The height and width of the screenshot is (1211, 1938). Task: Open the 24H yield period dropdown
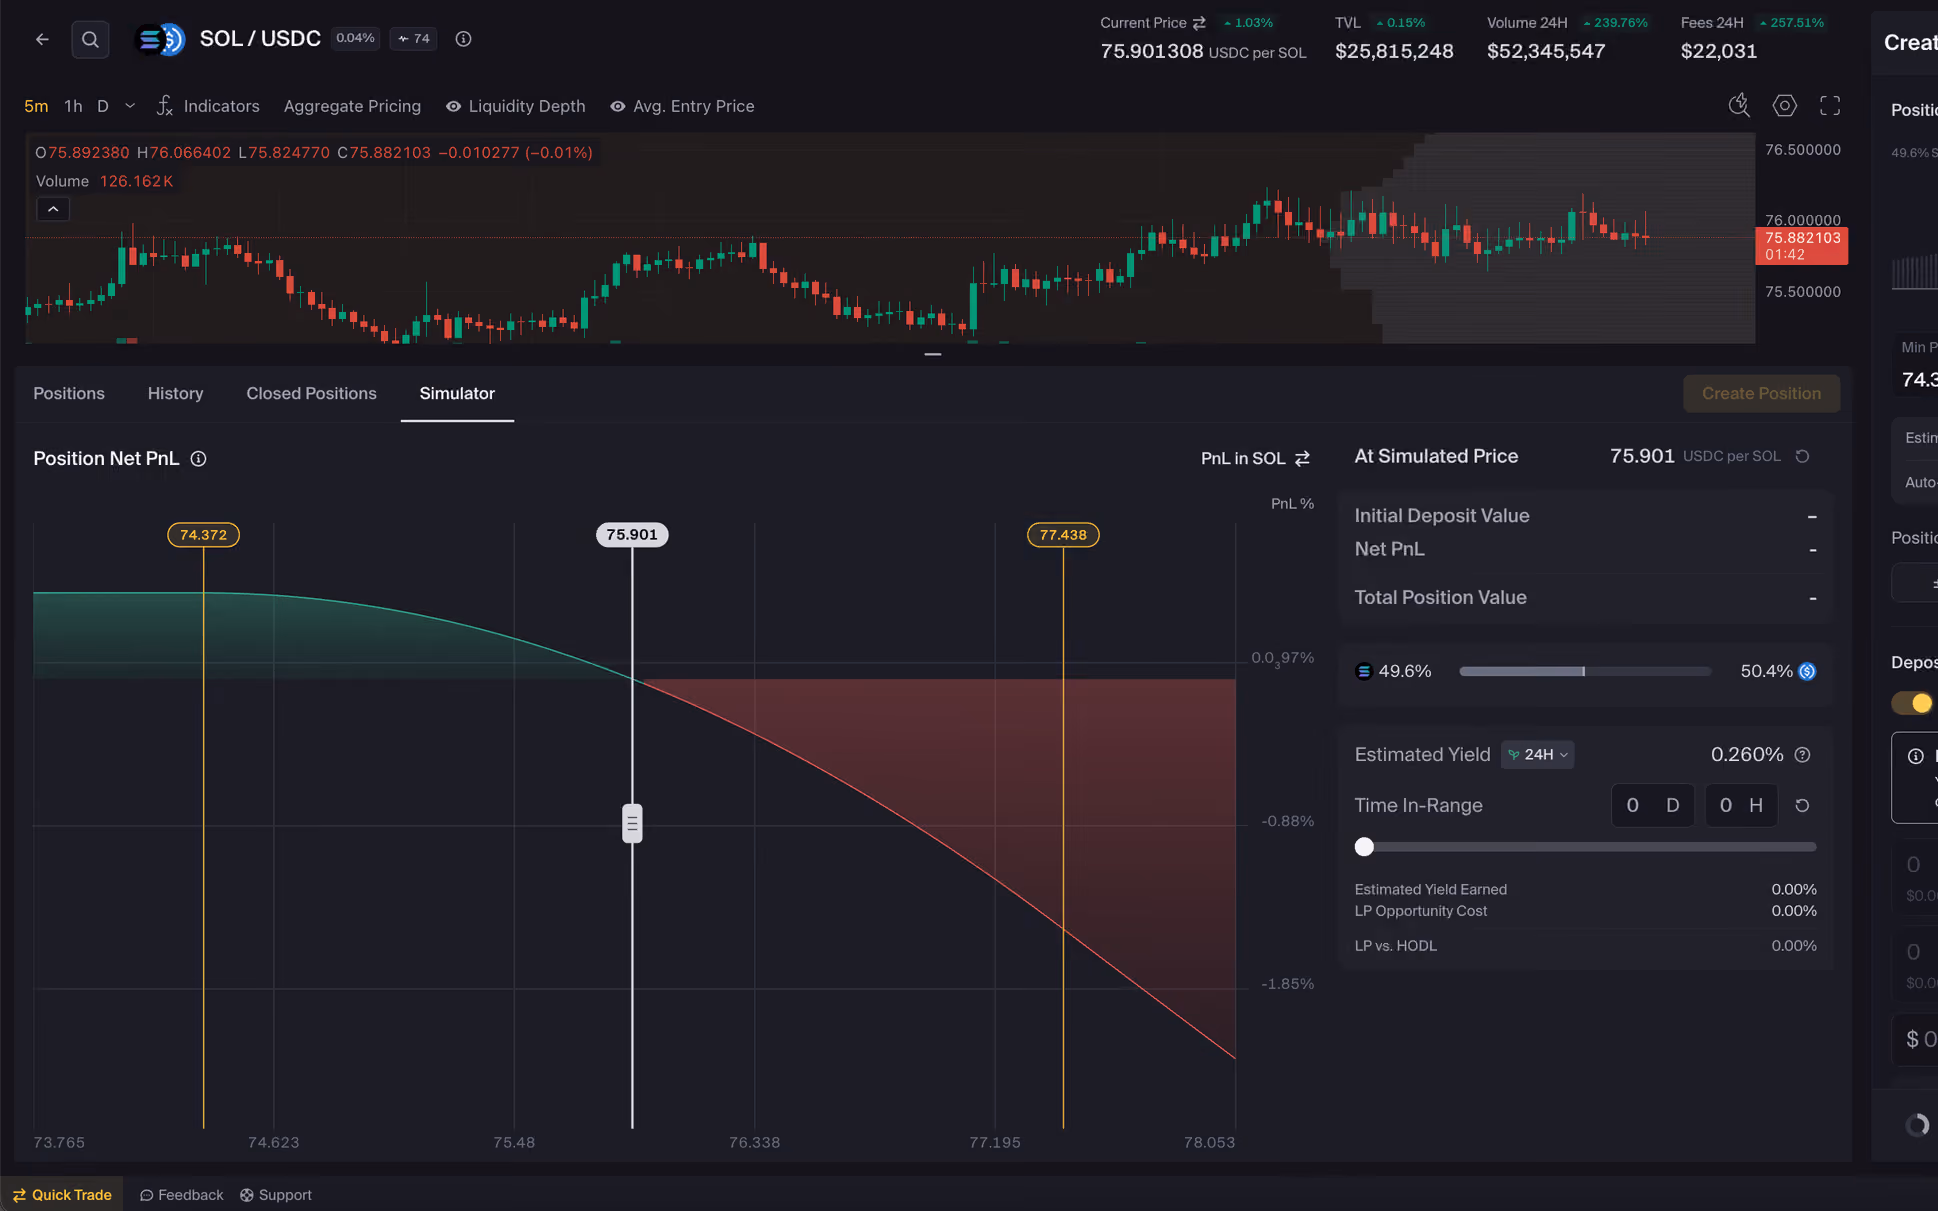click(x=1538, y=755)
